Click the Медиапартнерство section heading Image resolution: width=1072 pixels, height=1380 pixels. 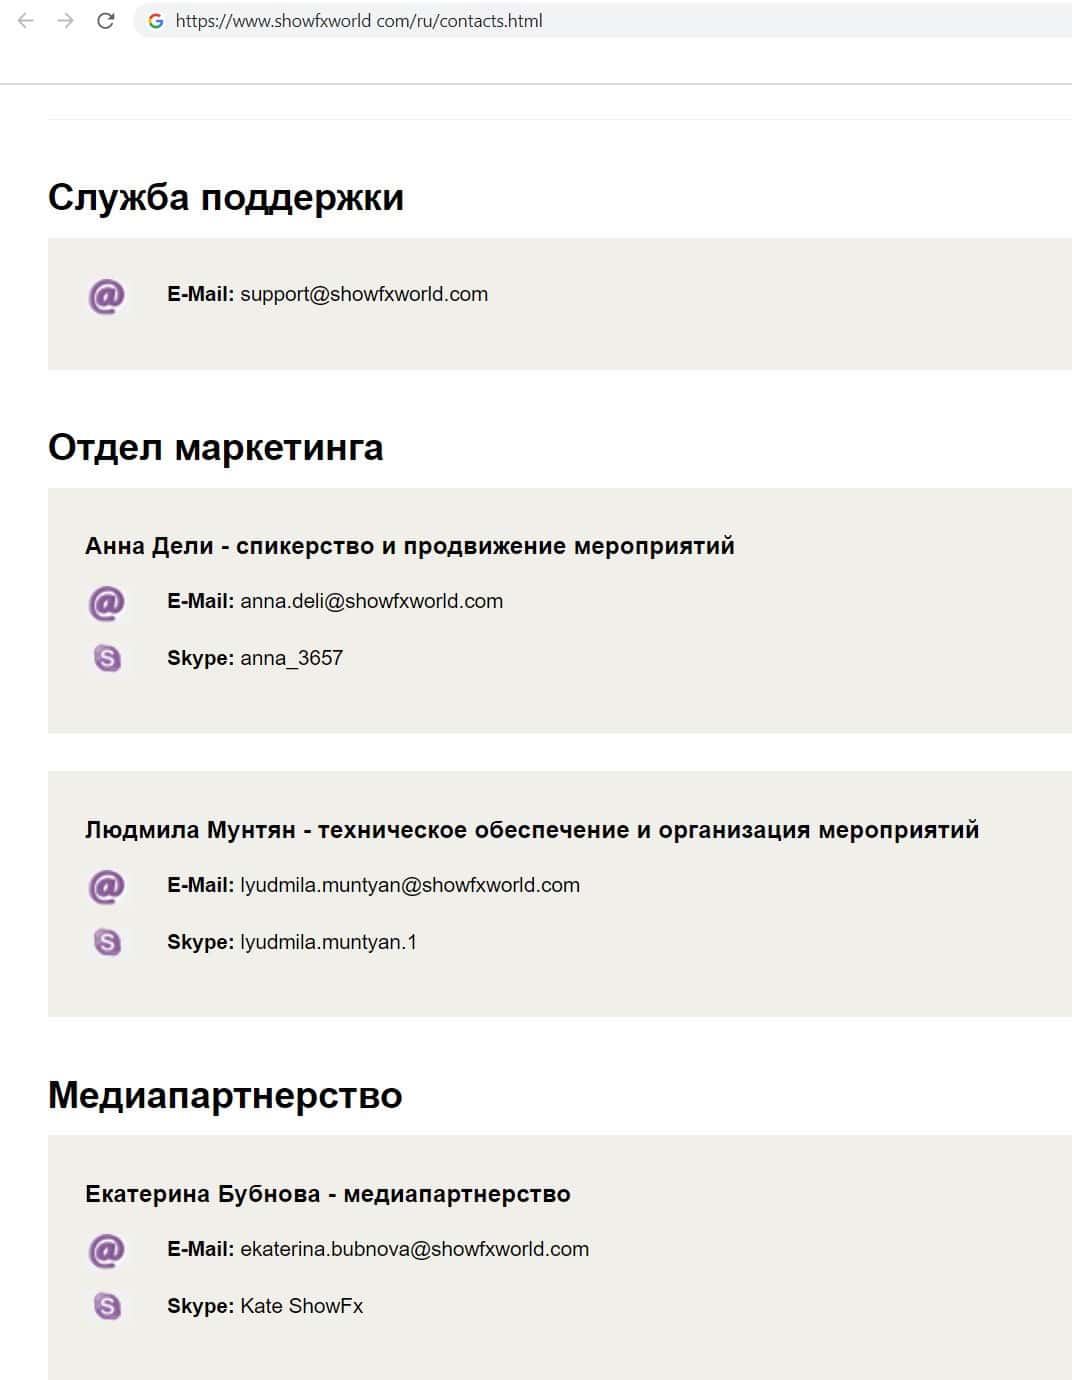[225, 1096]
